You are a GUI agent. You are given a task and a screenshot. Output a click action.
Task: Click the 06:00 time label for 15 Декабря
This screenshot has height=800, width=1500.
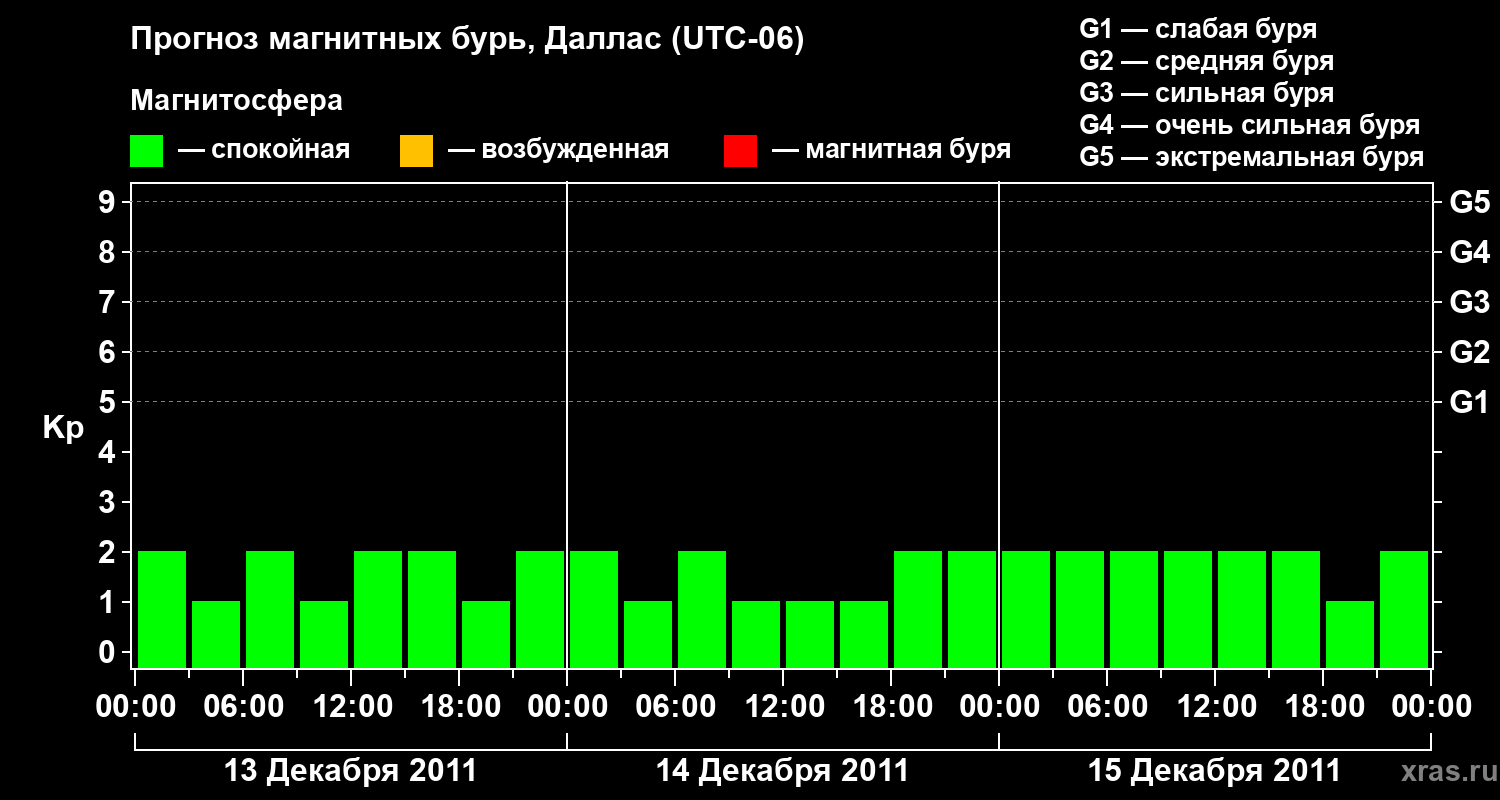coord(1107,707)
